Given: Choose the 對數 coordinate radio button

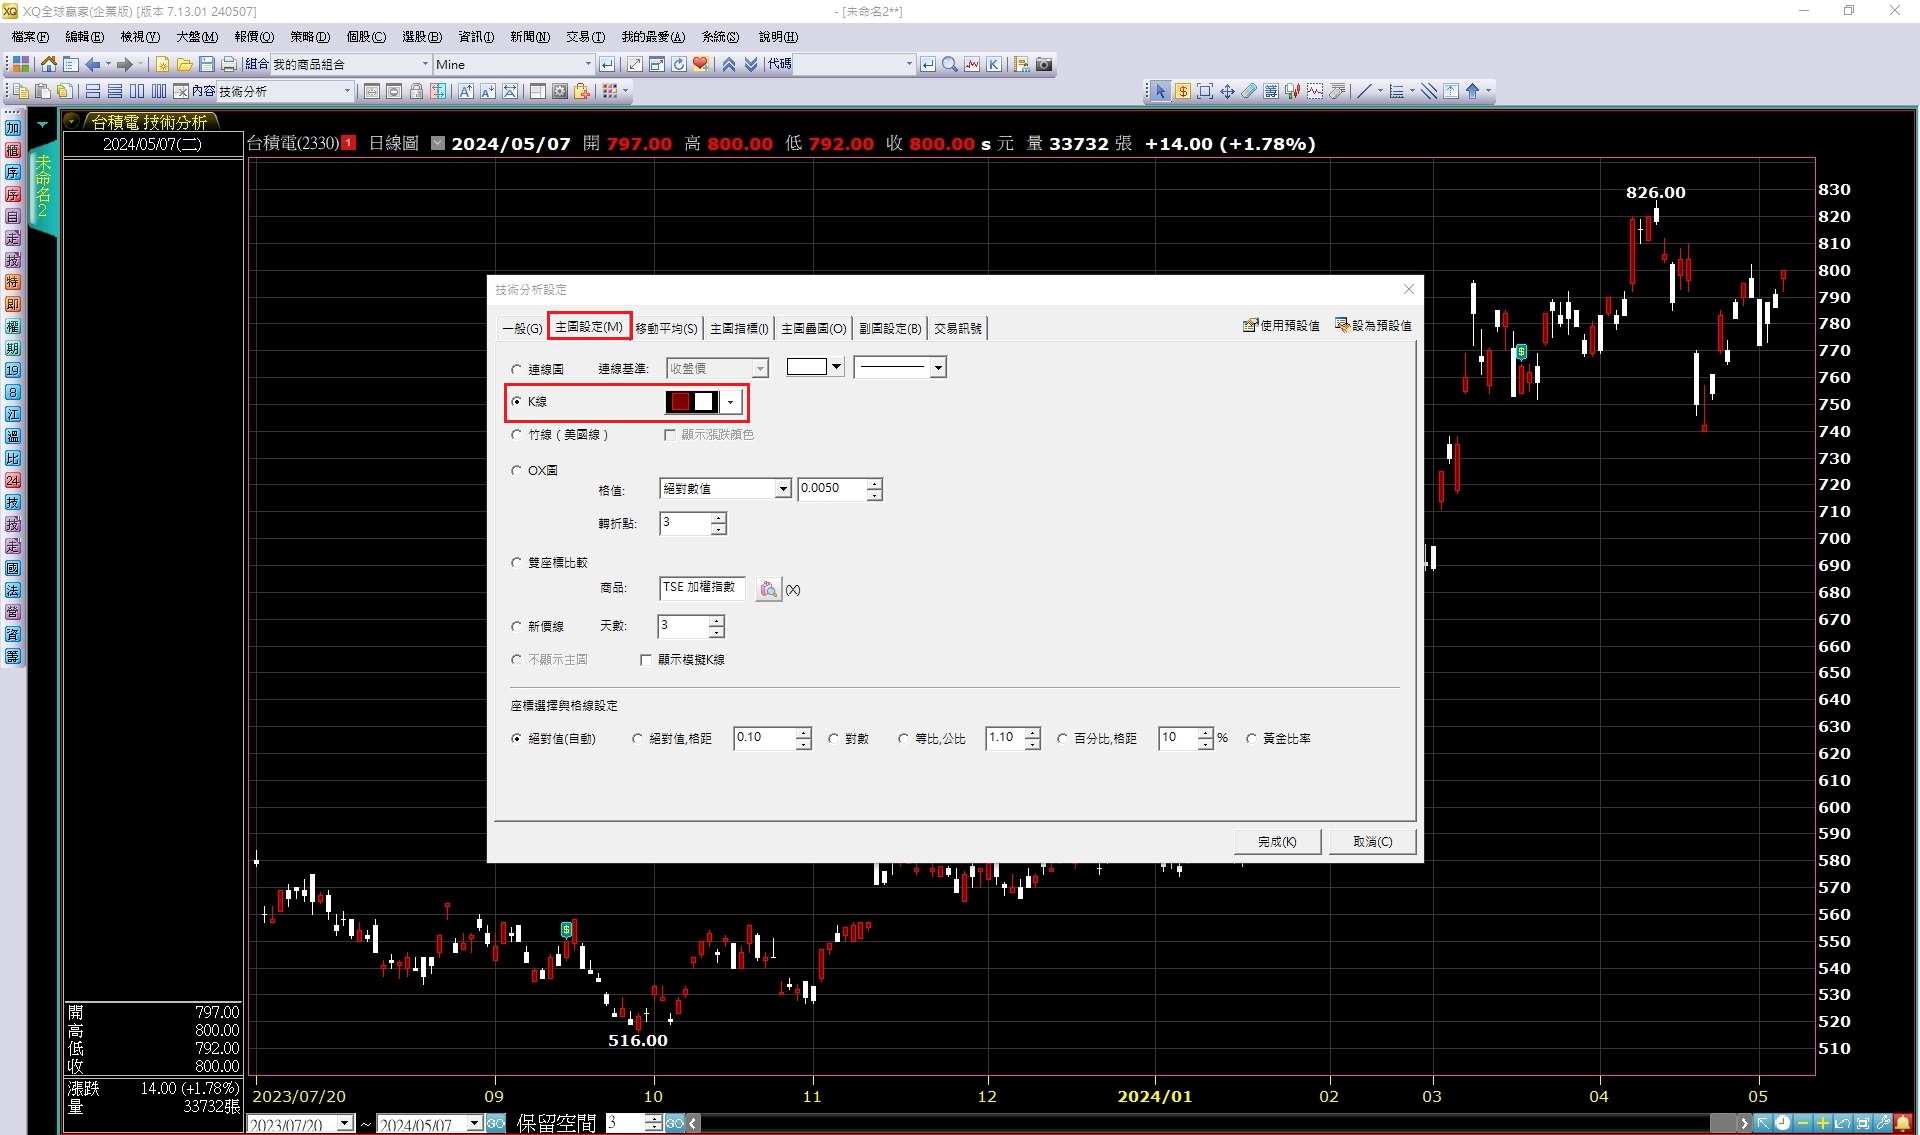Looking at the screenshot, I should click(x=834, y=739).
